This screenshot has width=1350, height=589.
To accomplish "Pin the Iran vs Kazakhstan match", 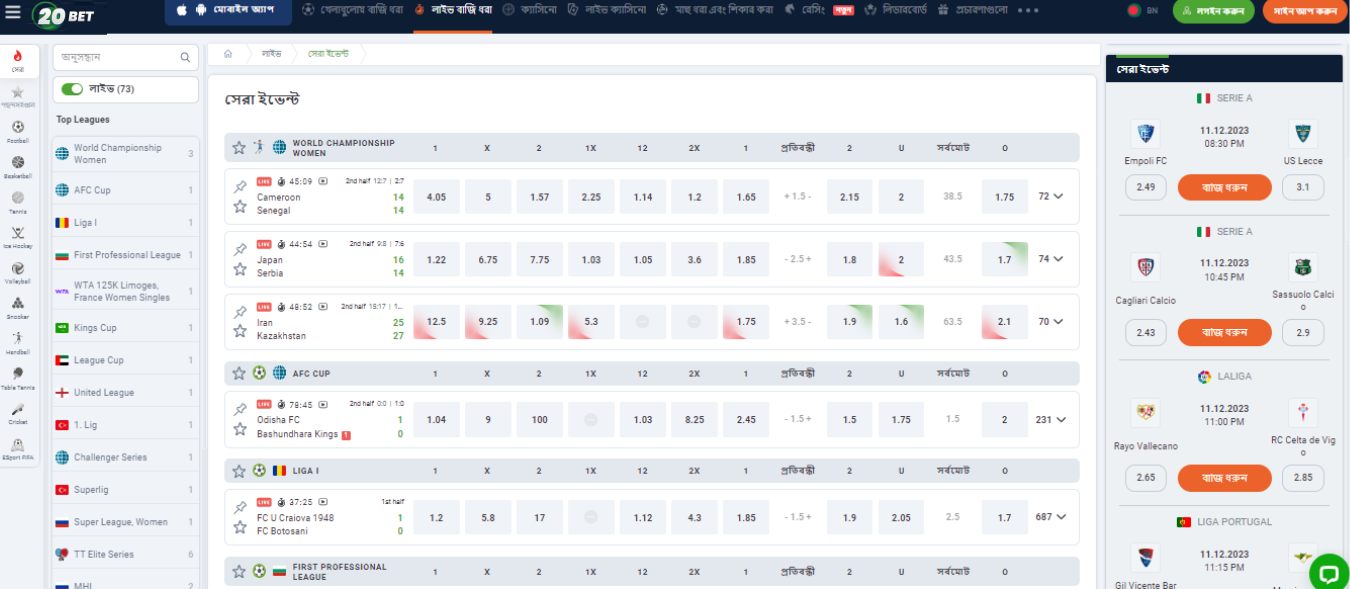I will tap(240, 312).
